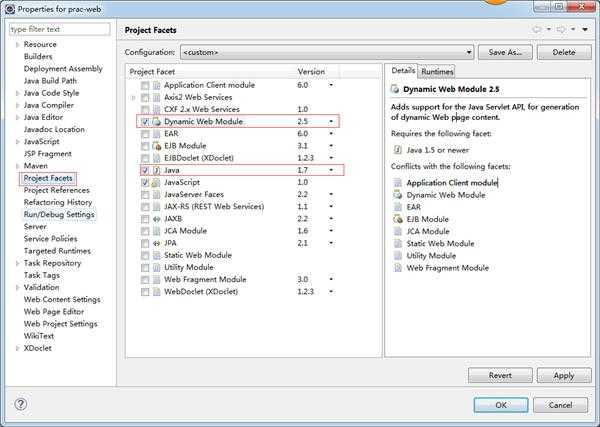Open JAXB version dropdown arrow

[x=331, y=219]
